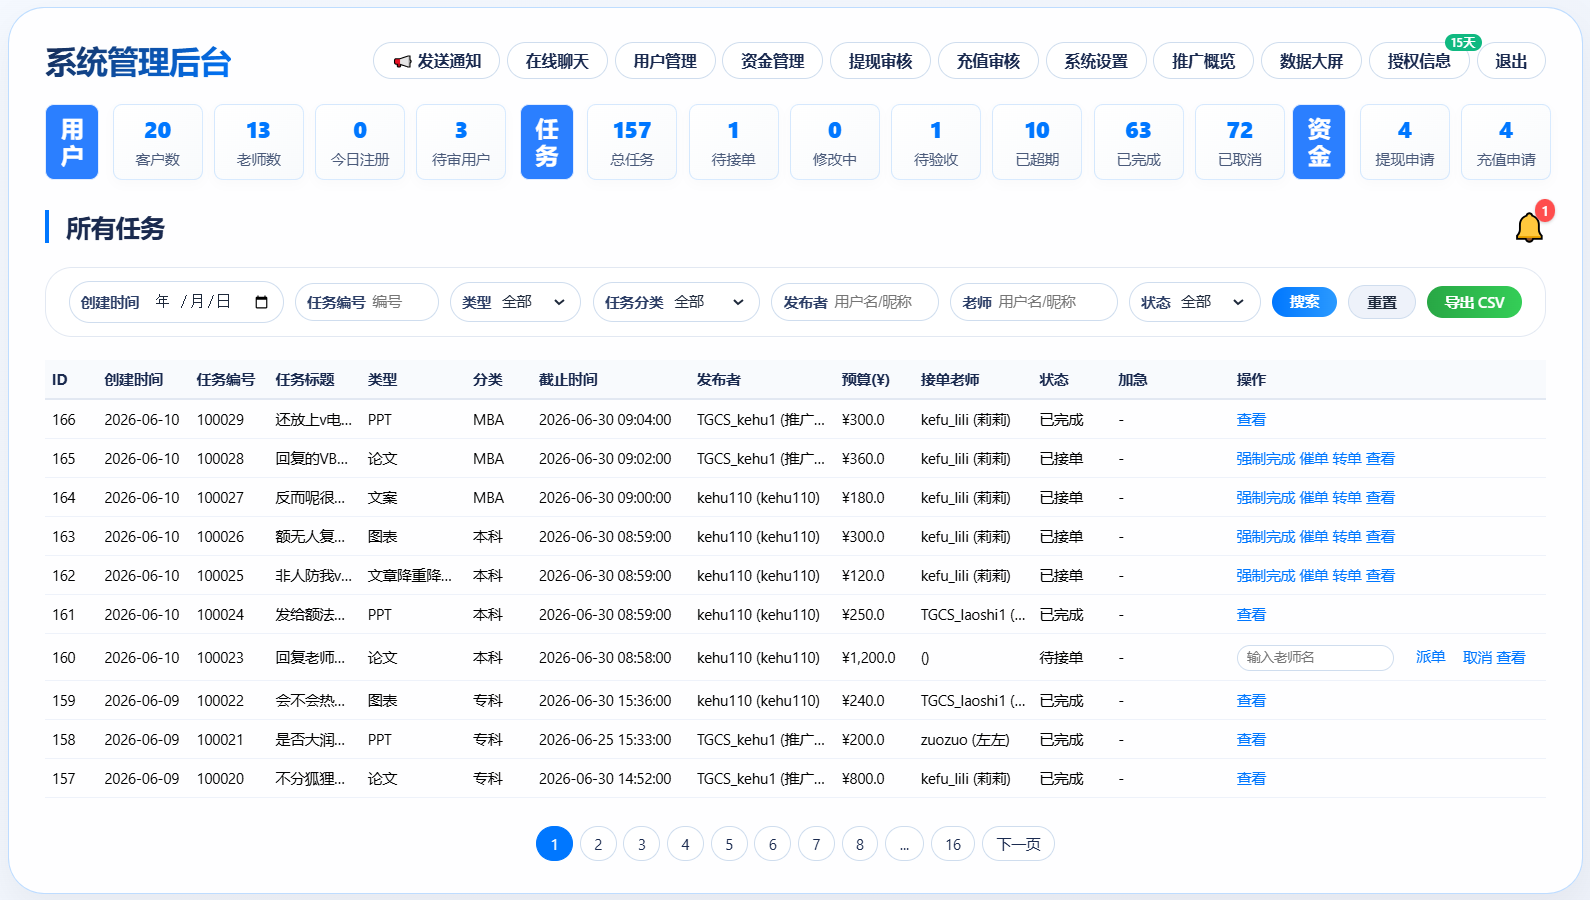Screen dimensions: 1590x900
Task: Open 在线聊天 menu
Action: tap(557, 61)
